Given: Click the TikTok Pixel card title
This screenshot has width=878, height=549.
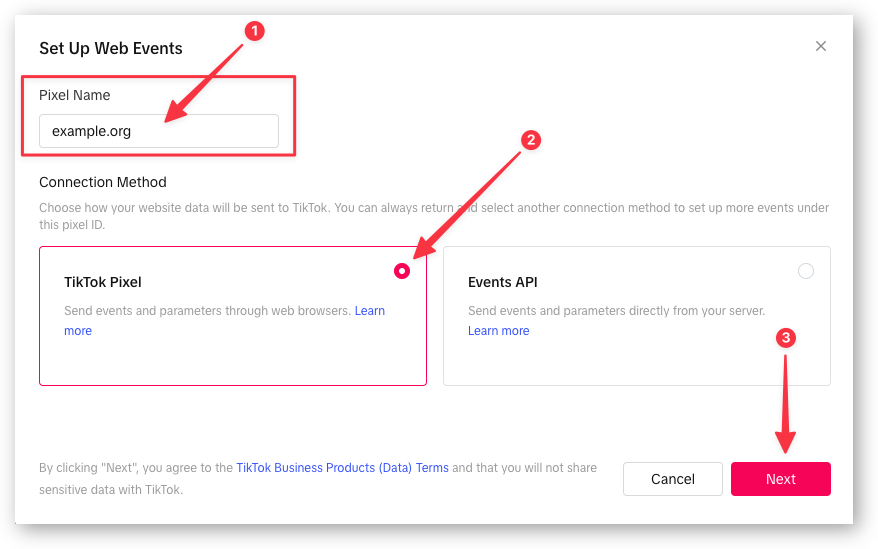Looking at the screenshot, I should (103, 282).
